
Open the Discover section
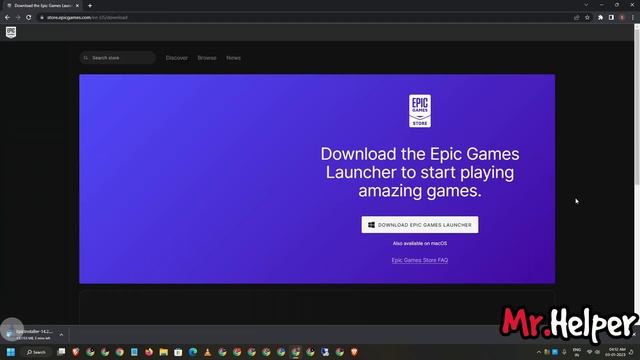pos(177,58)
